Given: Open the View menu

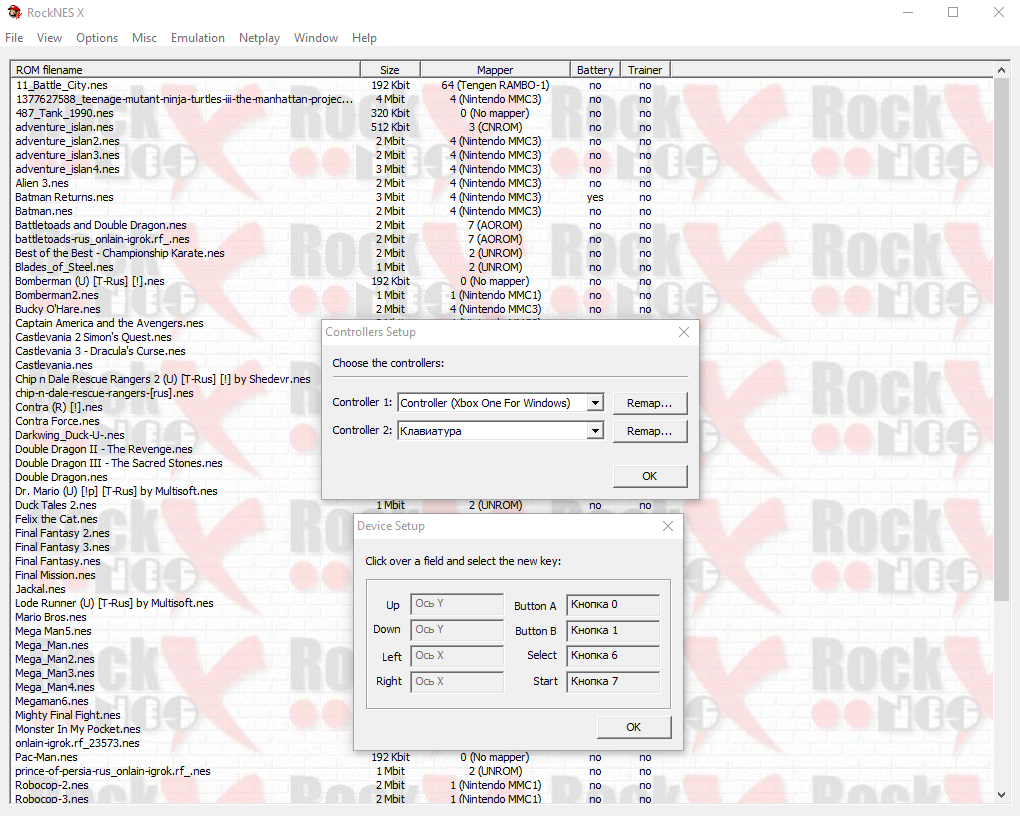Looking at the screenshot, I should pos(49,38).
